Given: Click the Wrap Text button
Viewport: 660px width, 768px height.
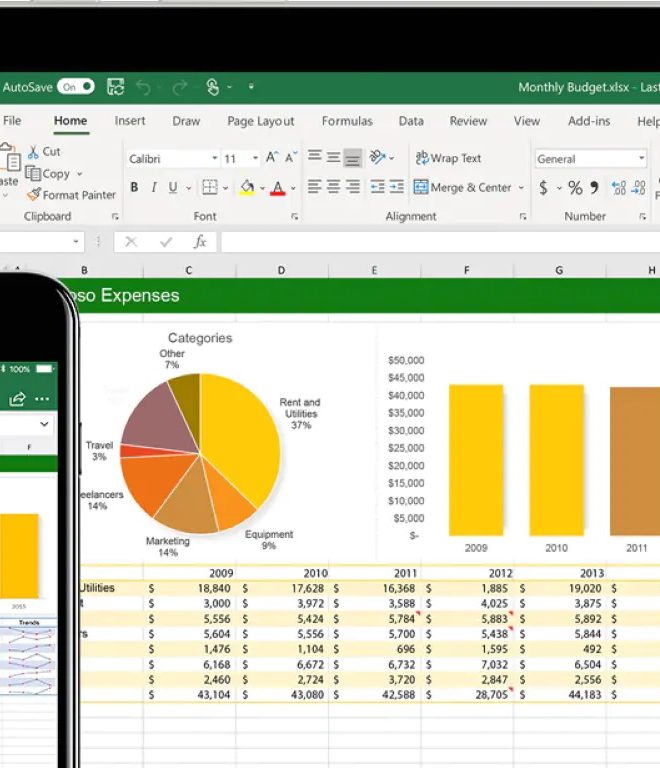Looking at the screenshot, I should click(448, 158).
